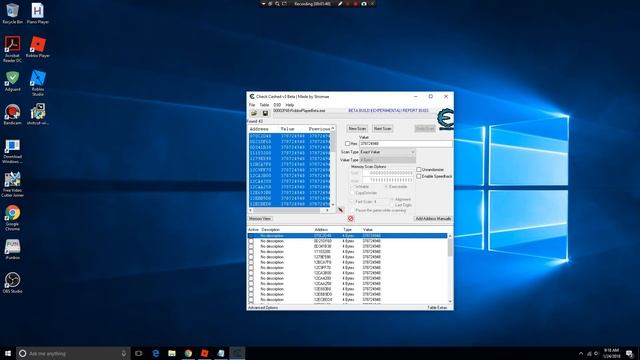Viewport: 640px width, 360px height.
Task: Open Piano Player desktop shortcut
Action: (38, 13)
